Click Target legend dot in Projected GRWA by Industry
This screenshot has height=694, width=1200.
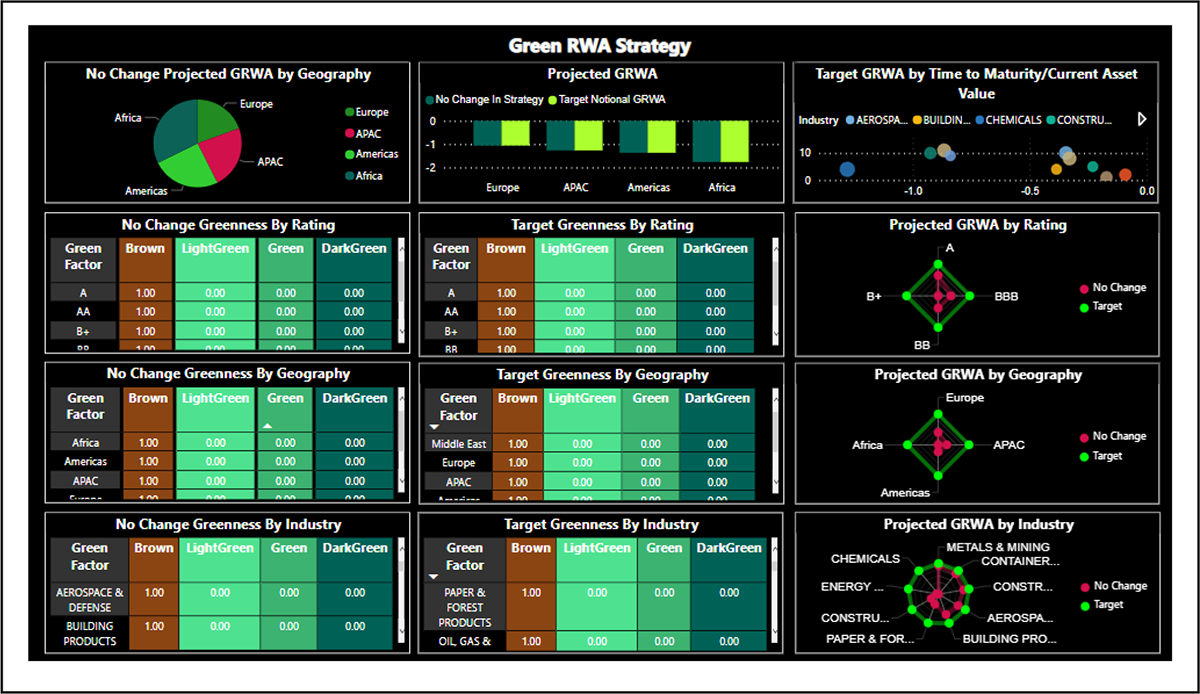[1084, 606]
